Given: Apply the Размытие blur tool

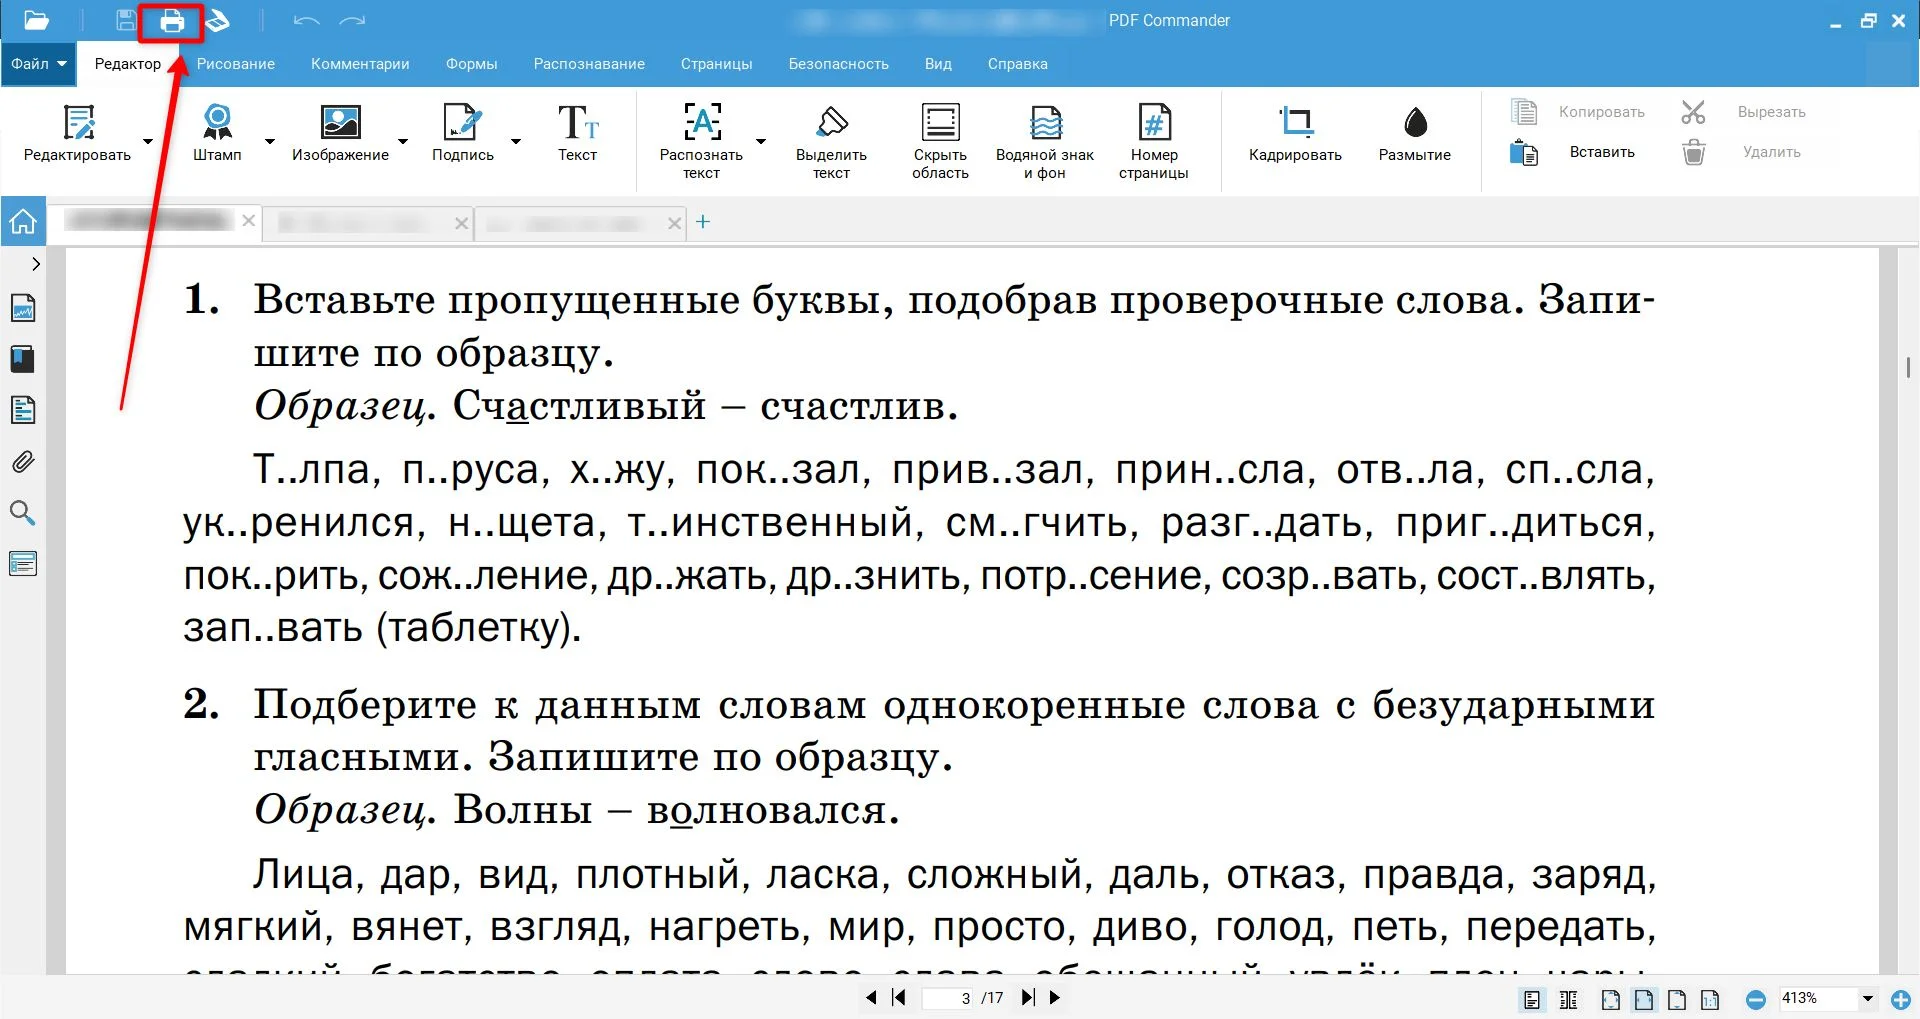Looking at the screenshot, I should point(1414,132).
